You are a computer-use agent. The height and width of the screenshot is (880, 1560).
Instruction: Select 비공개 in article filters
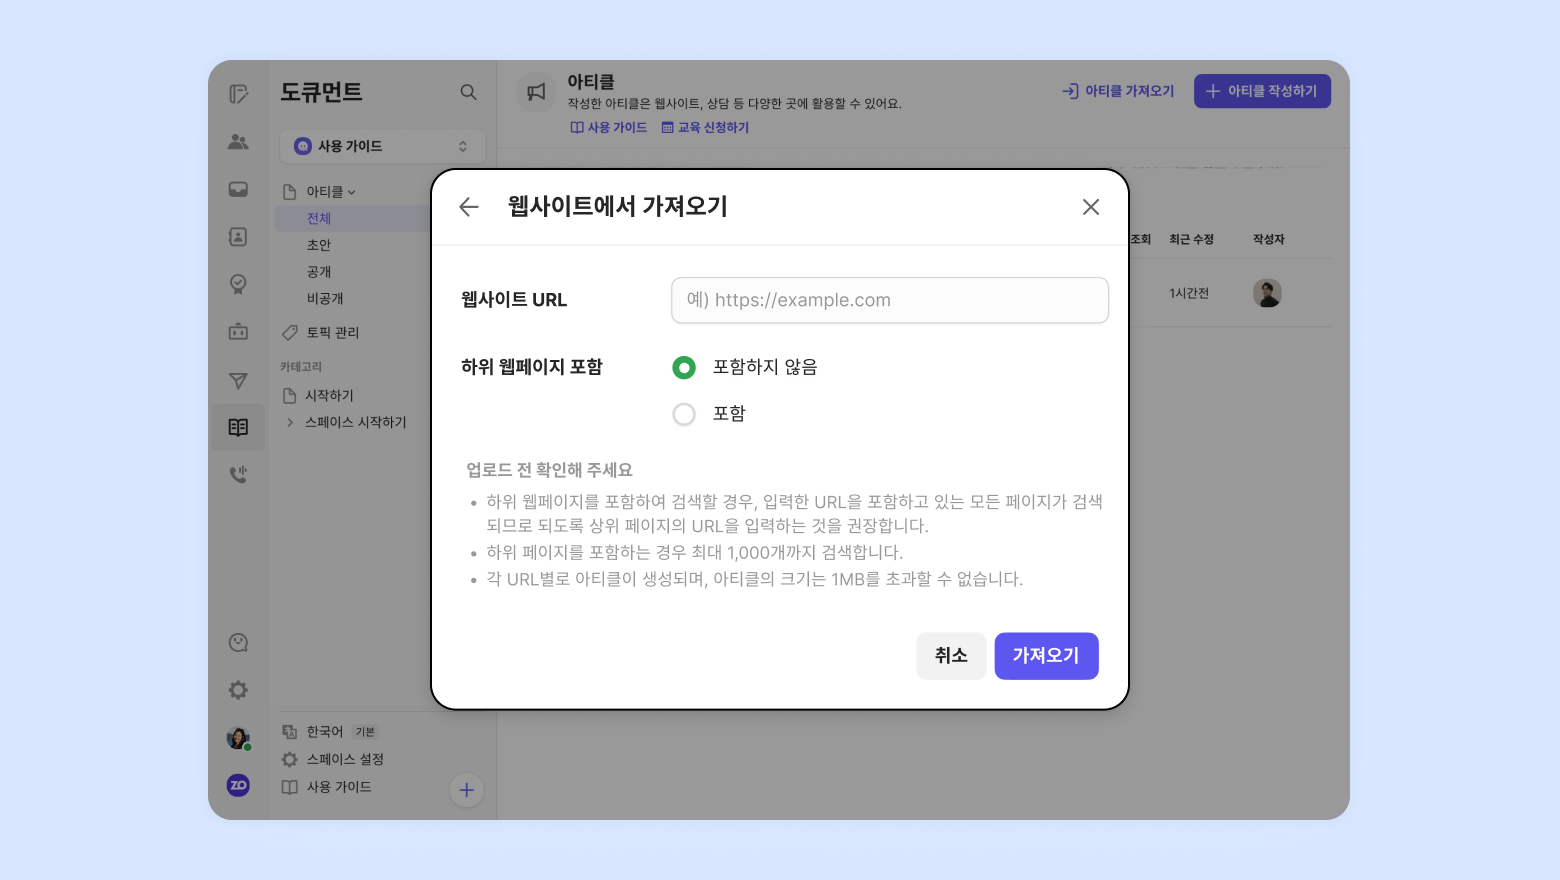[x=325, y=298]
